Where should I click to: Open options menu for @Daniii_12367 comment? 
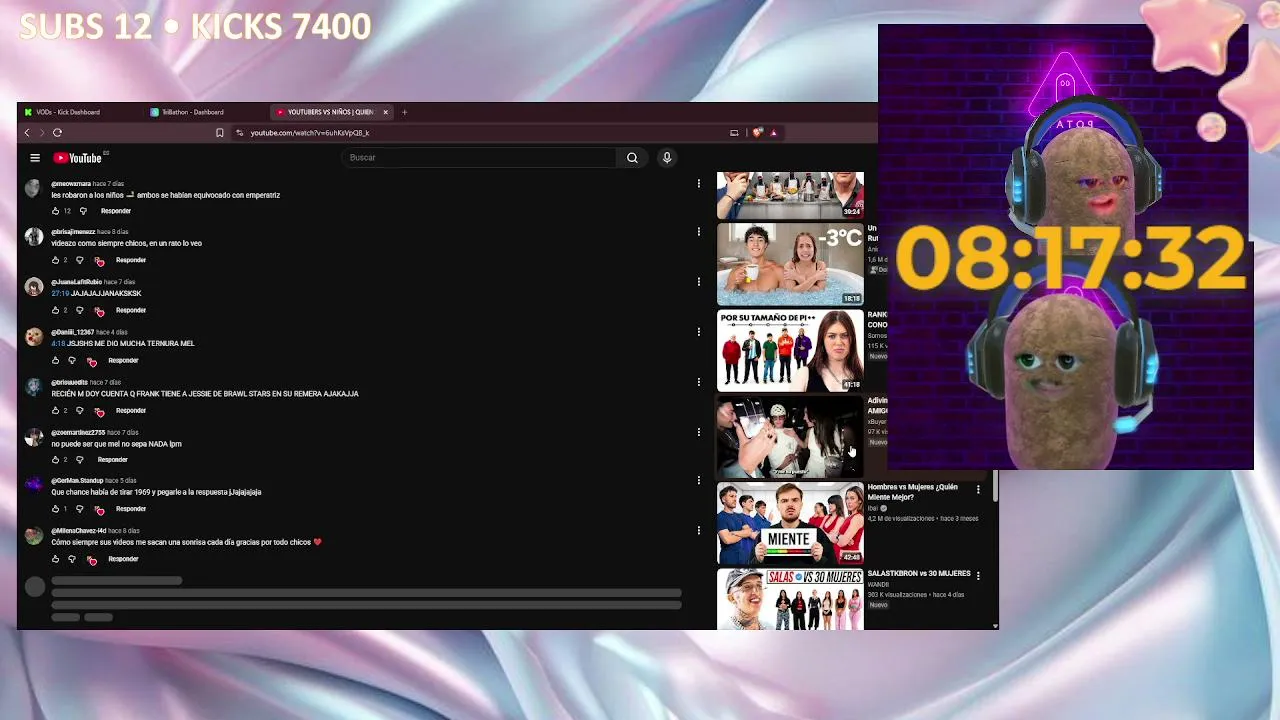coord(698,331)
